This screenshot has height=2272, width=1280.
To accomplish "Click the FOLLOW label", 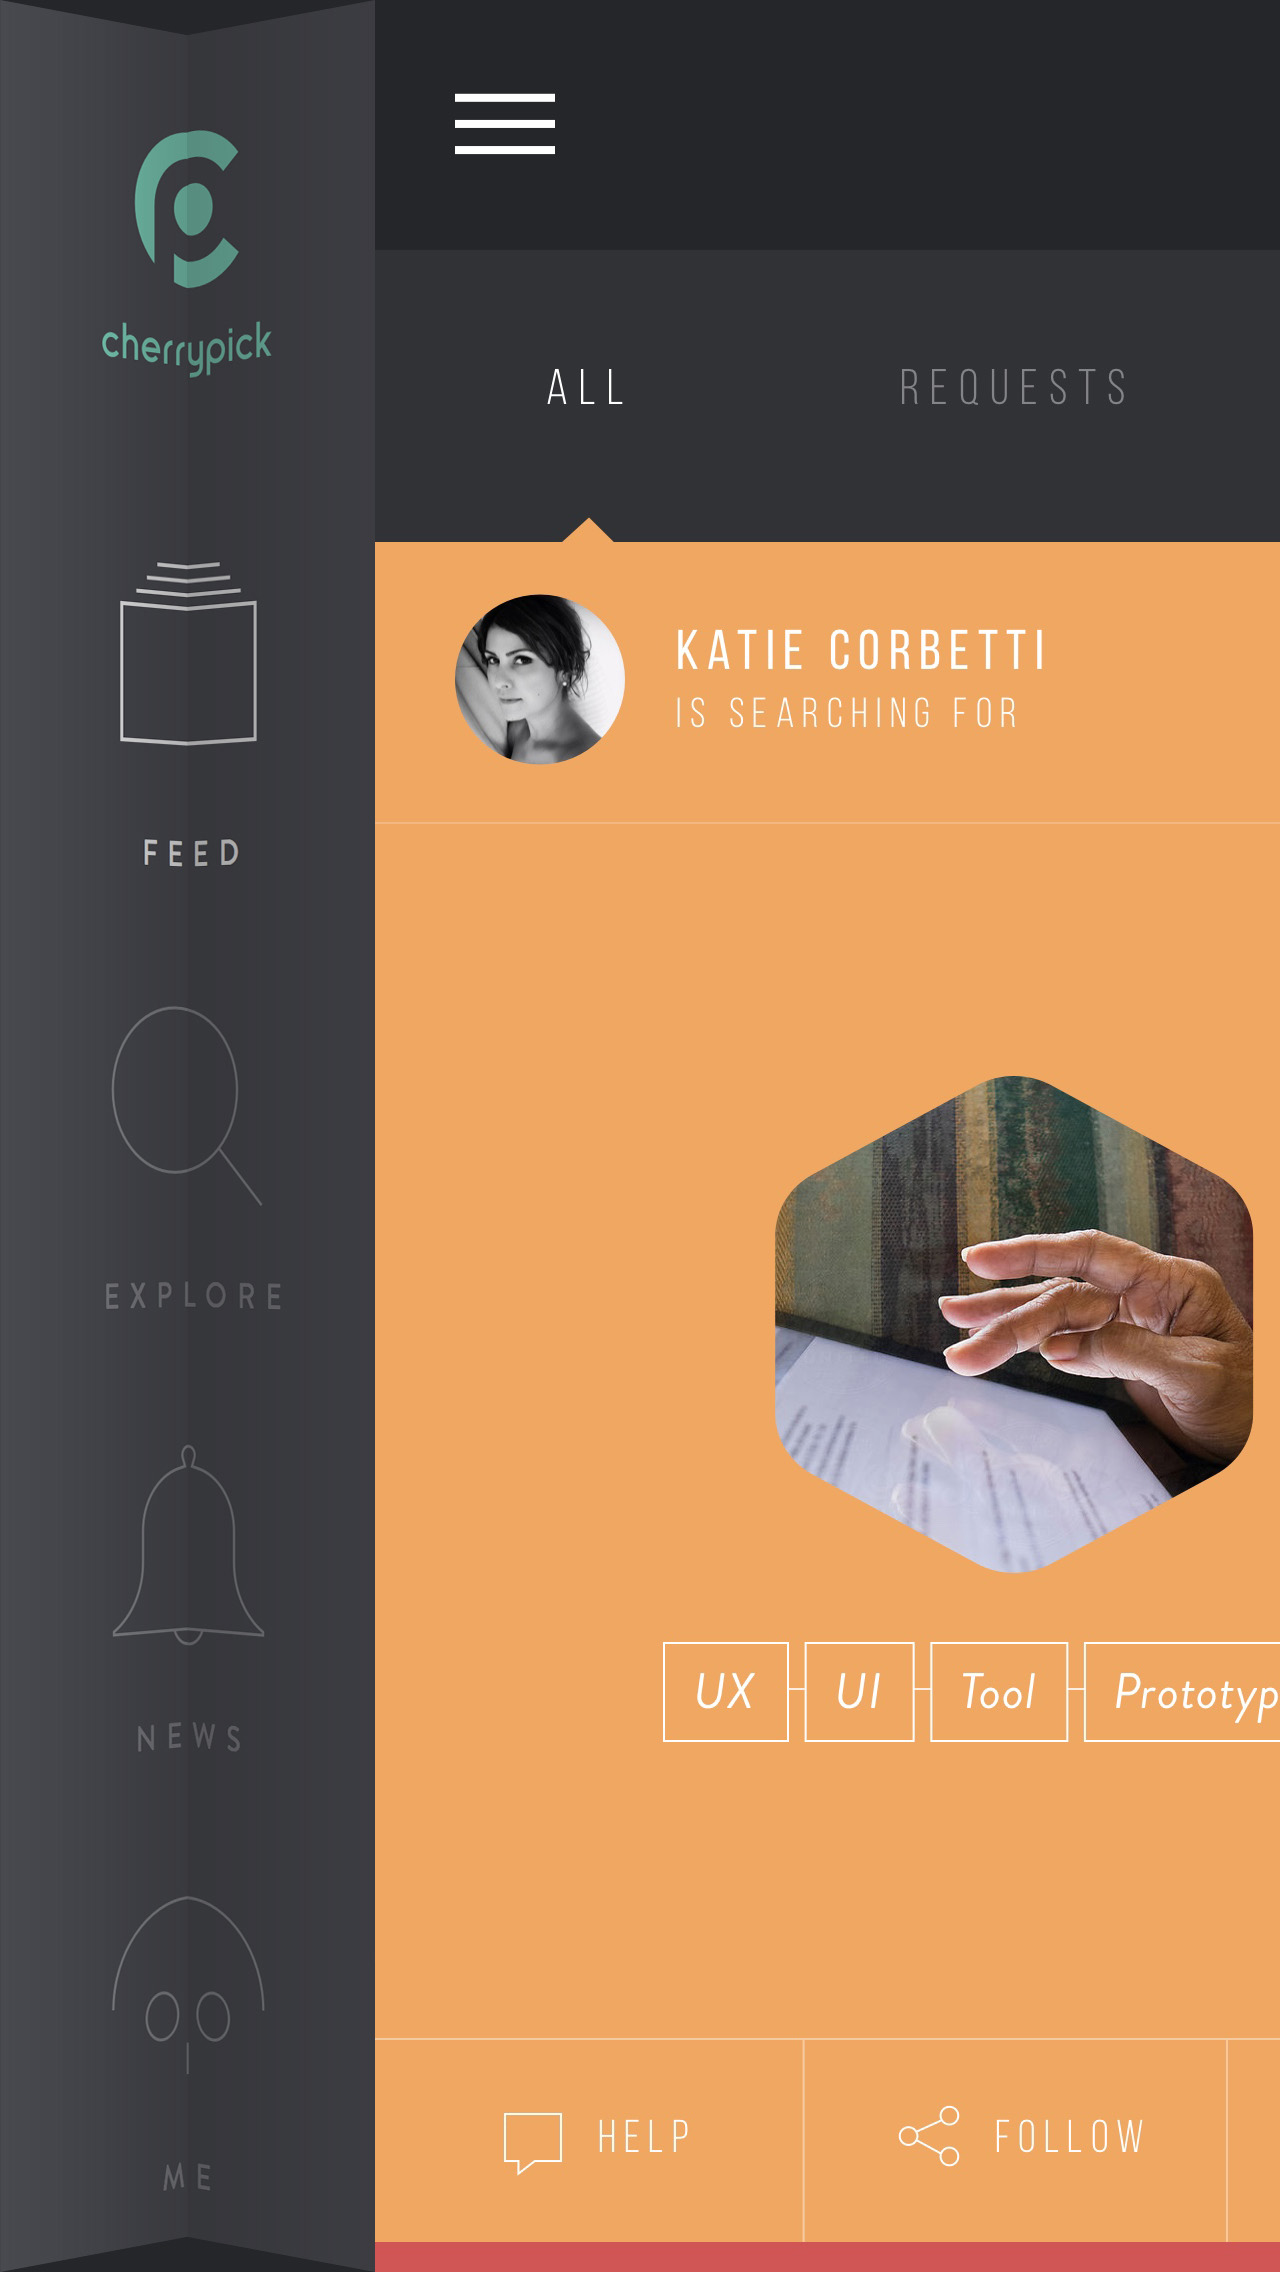I will (1069, 2137).
